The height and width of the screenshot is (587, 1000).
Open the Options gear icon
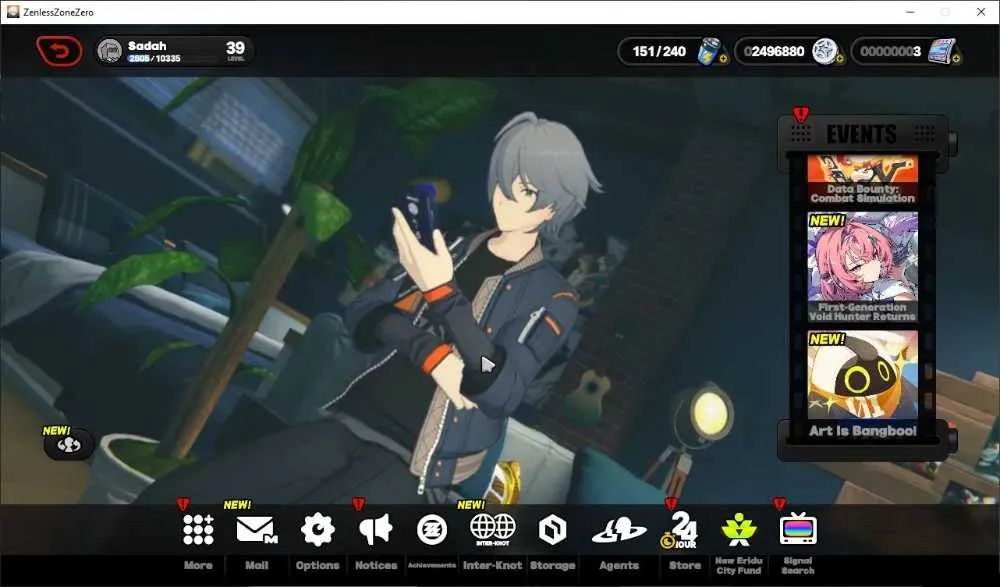318,530
